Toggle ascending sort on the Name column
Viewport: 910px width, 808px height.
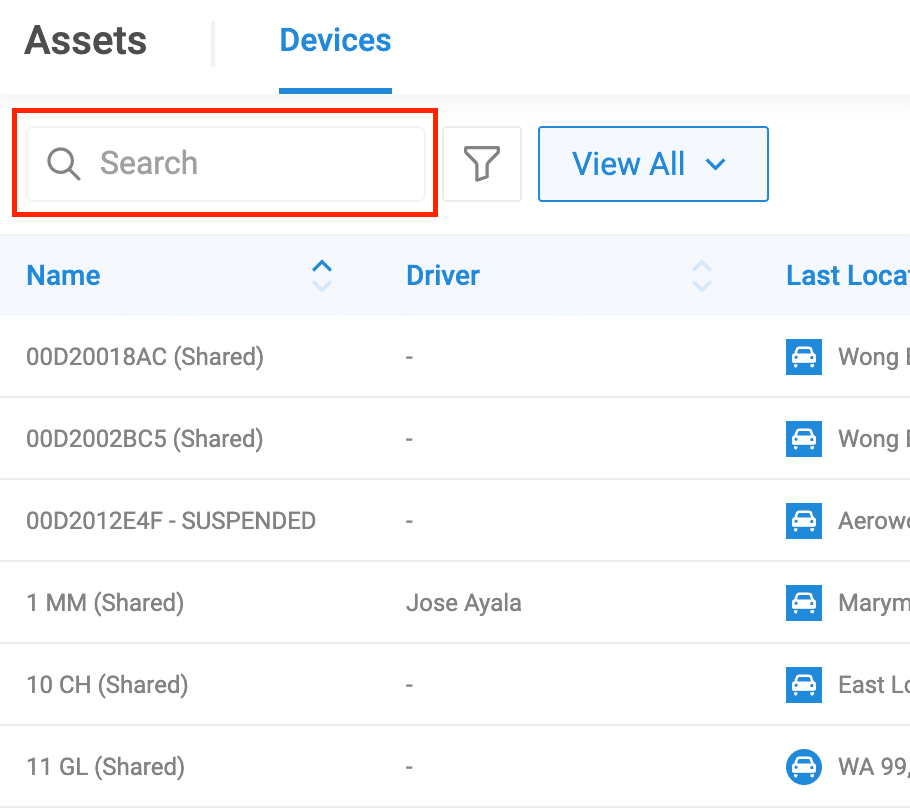coord(321,267)
